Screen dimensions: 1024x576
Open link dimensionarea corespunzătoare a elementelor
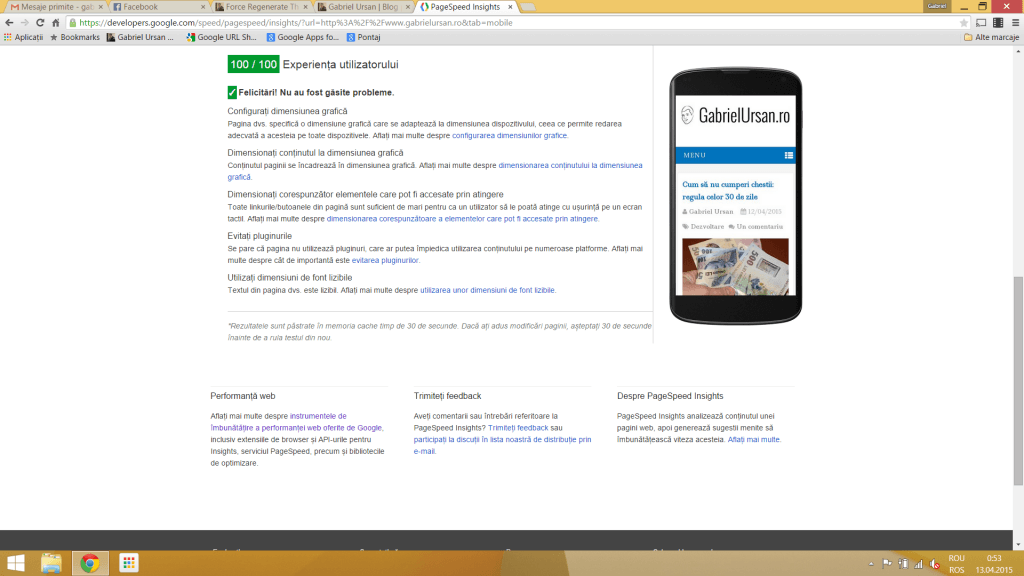click(x=462, y=219)
